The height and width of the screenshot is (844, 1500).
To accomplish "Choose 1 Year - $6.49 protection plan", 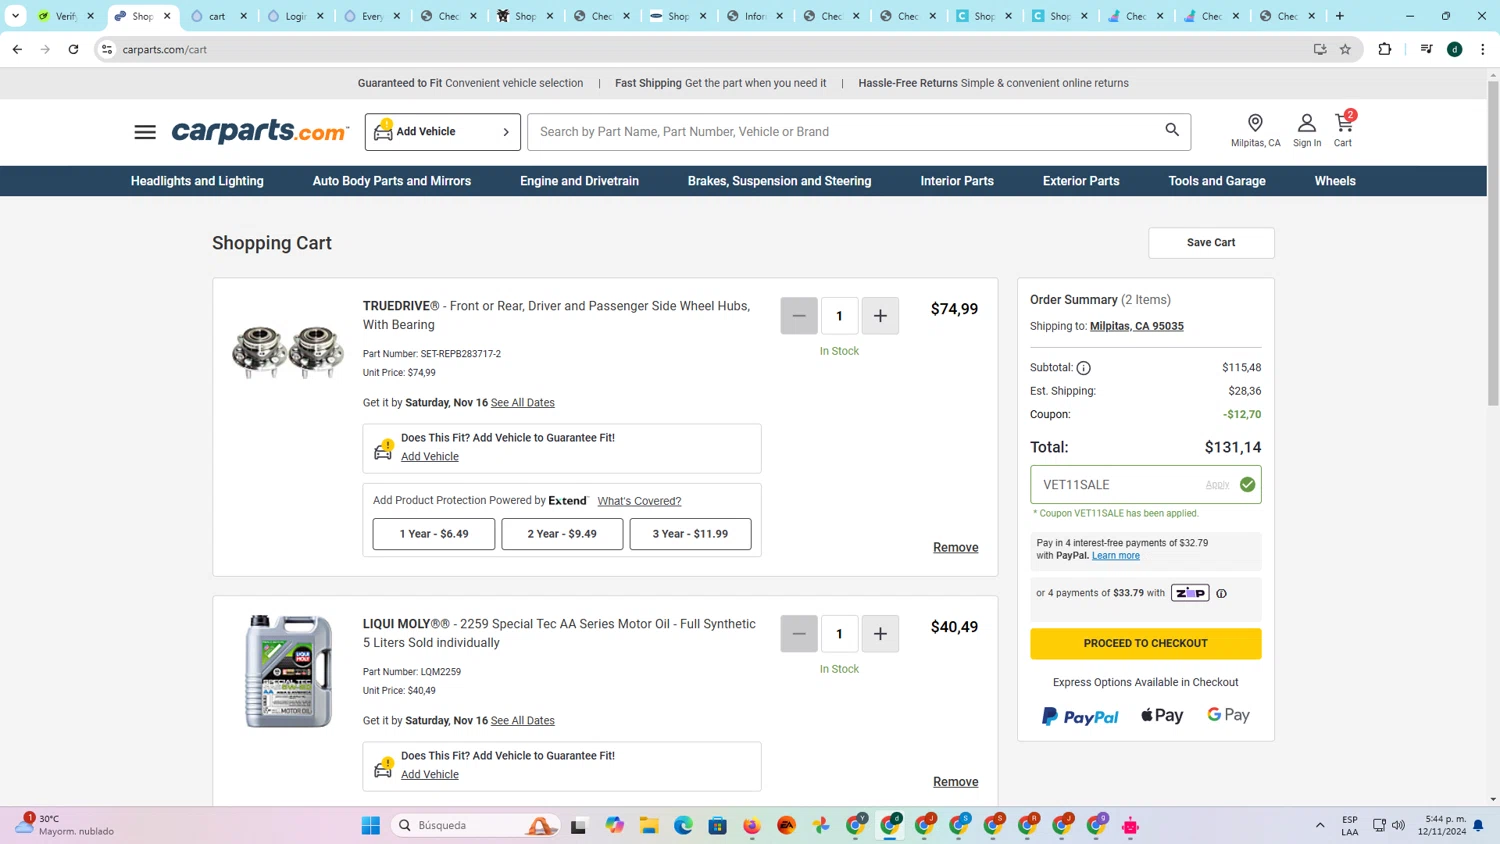I will click(434, 534).
